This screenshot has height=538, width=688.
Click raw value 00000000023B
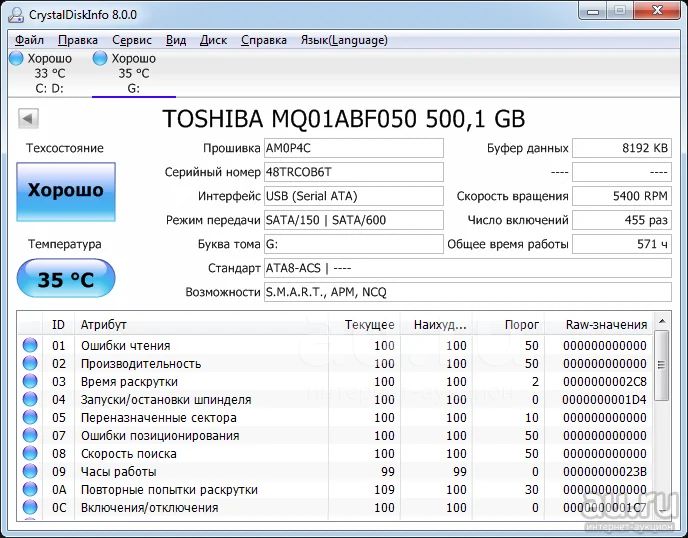click(605, 472)
